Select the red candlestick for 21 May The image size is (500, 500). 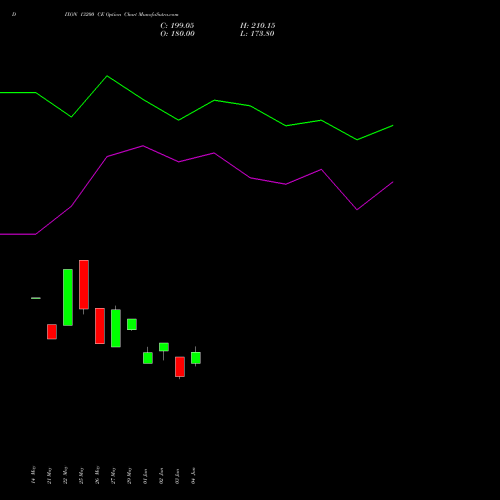52,332
